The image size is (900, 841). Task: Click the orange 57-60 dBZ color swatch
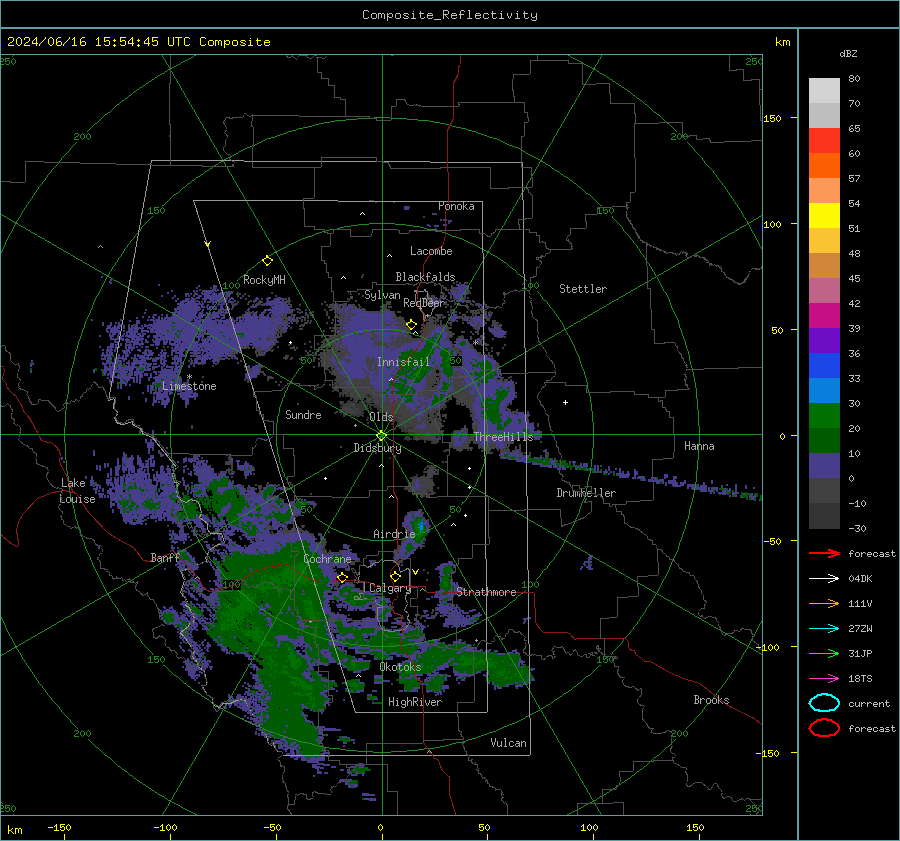click(x=824, y=166)
